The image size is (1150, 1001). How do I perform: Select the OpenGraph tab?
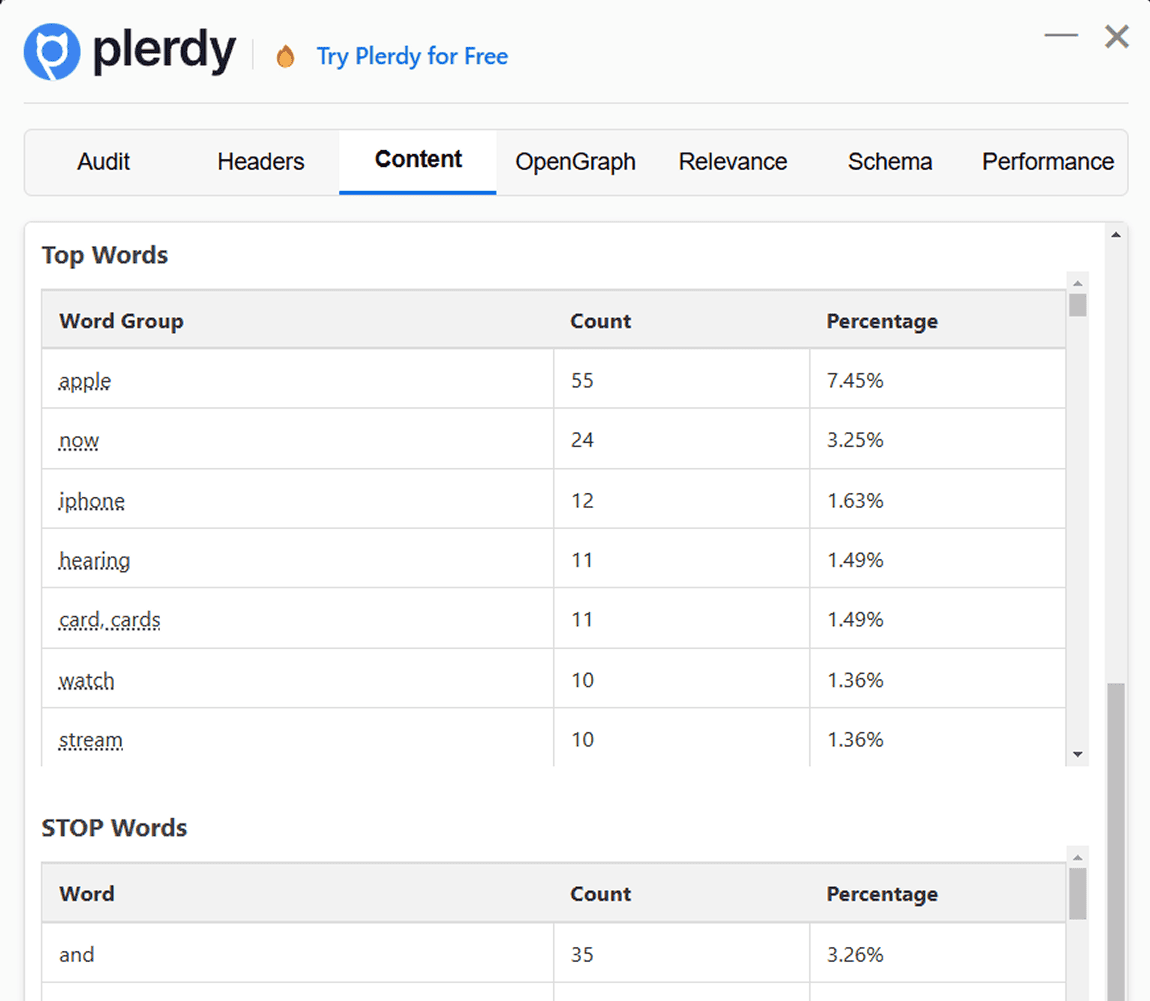(575, 162)
